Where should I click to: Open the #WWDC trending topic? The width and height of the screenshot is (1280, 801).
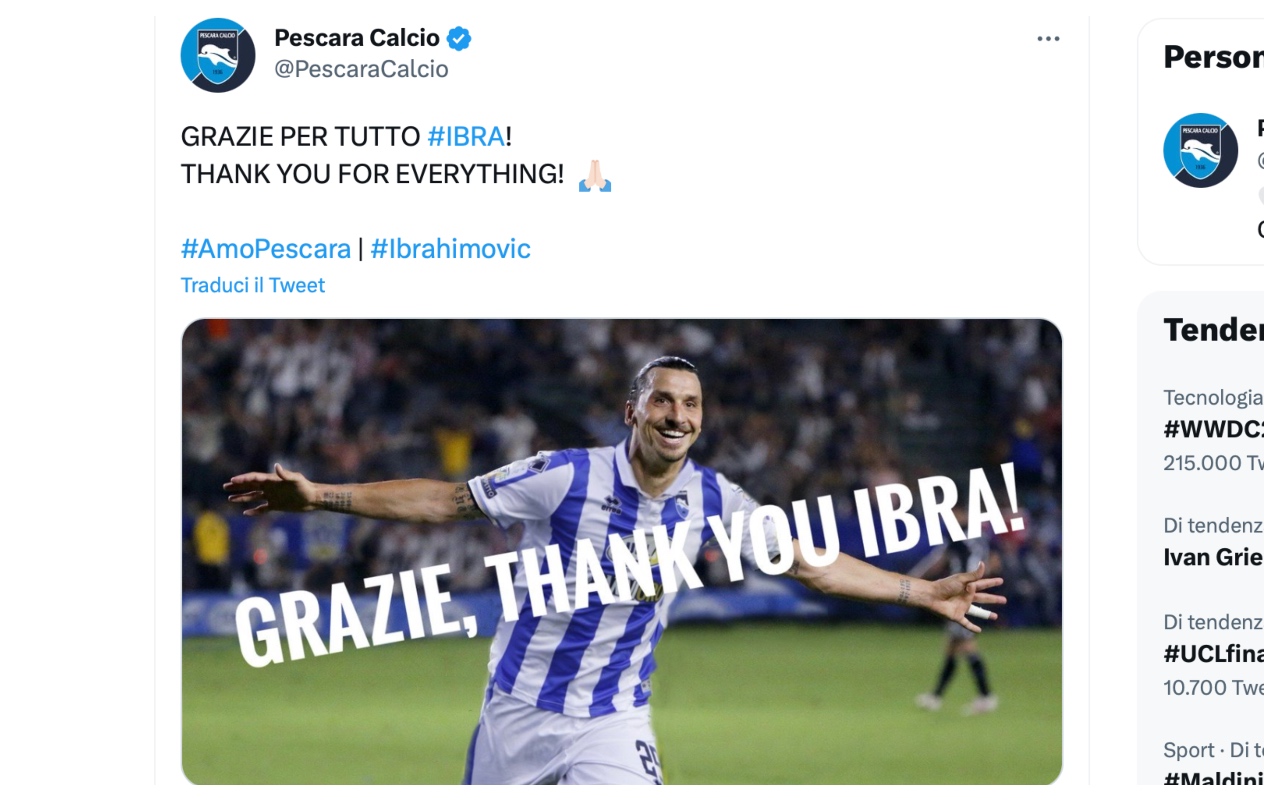(1214, 430)
